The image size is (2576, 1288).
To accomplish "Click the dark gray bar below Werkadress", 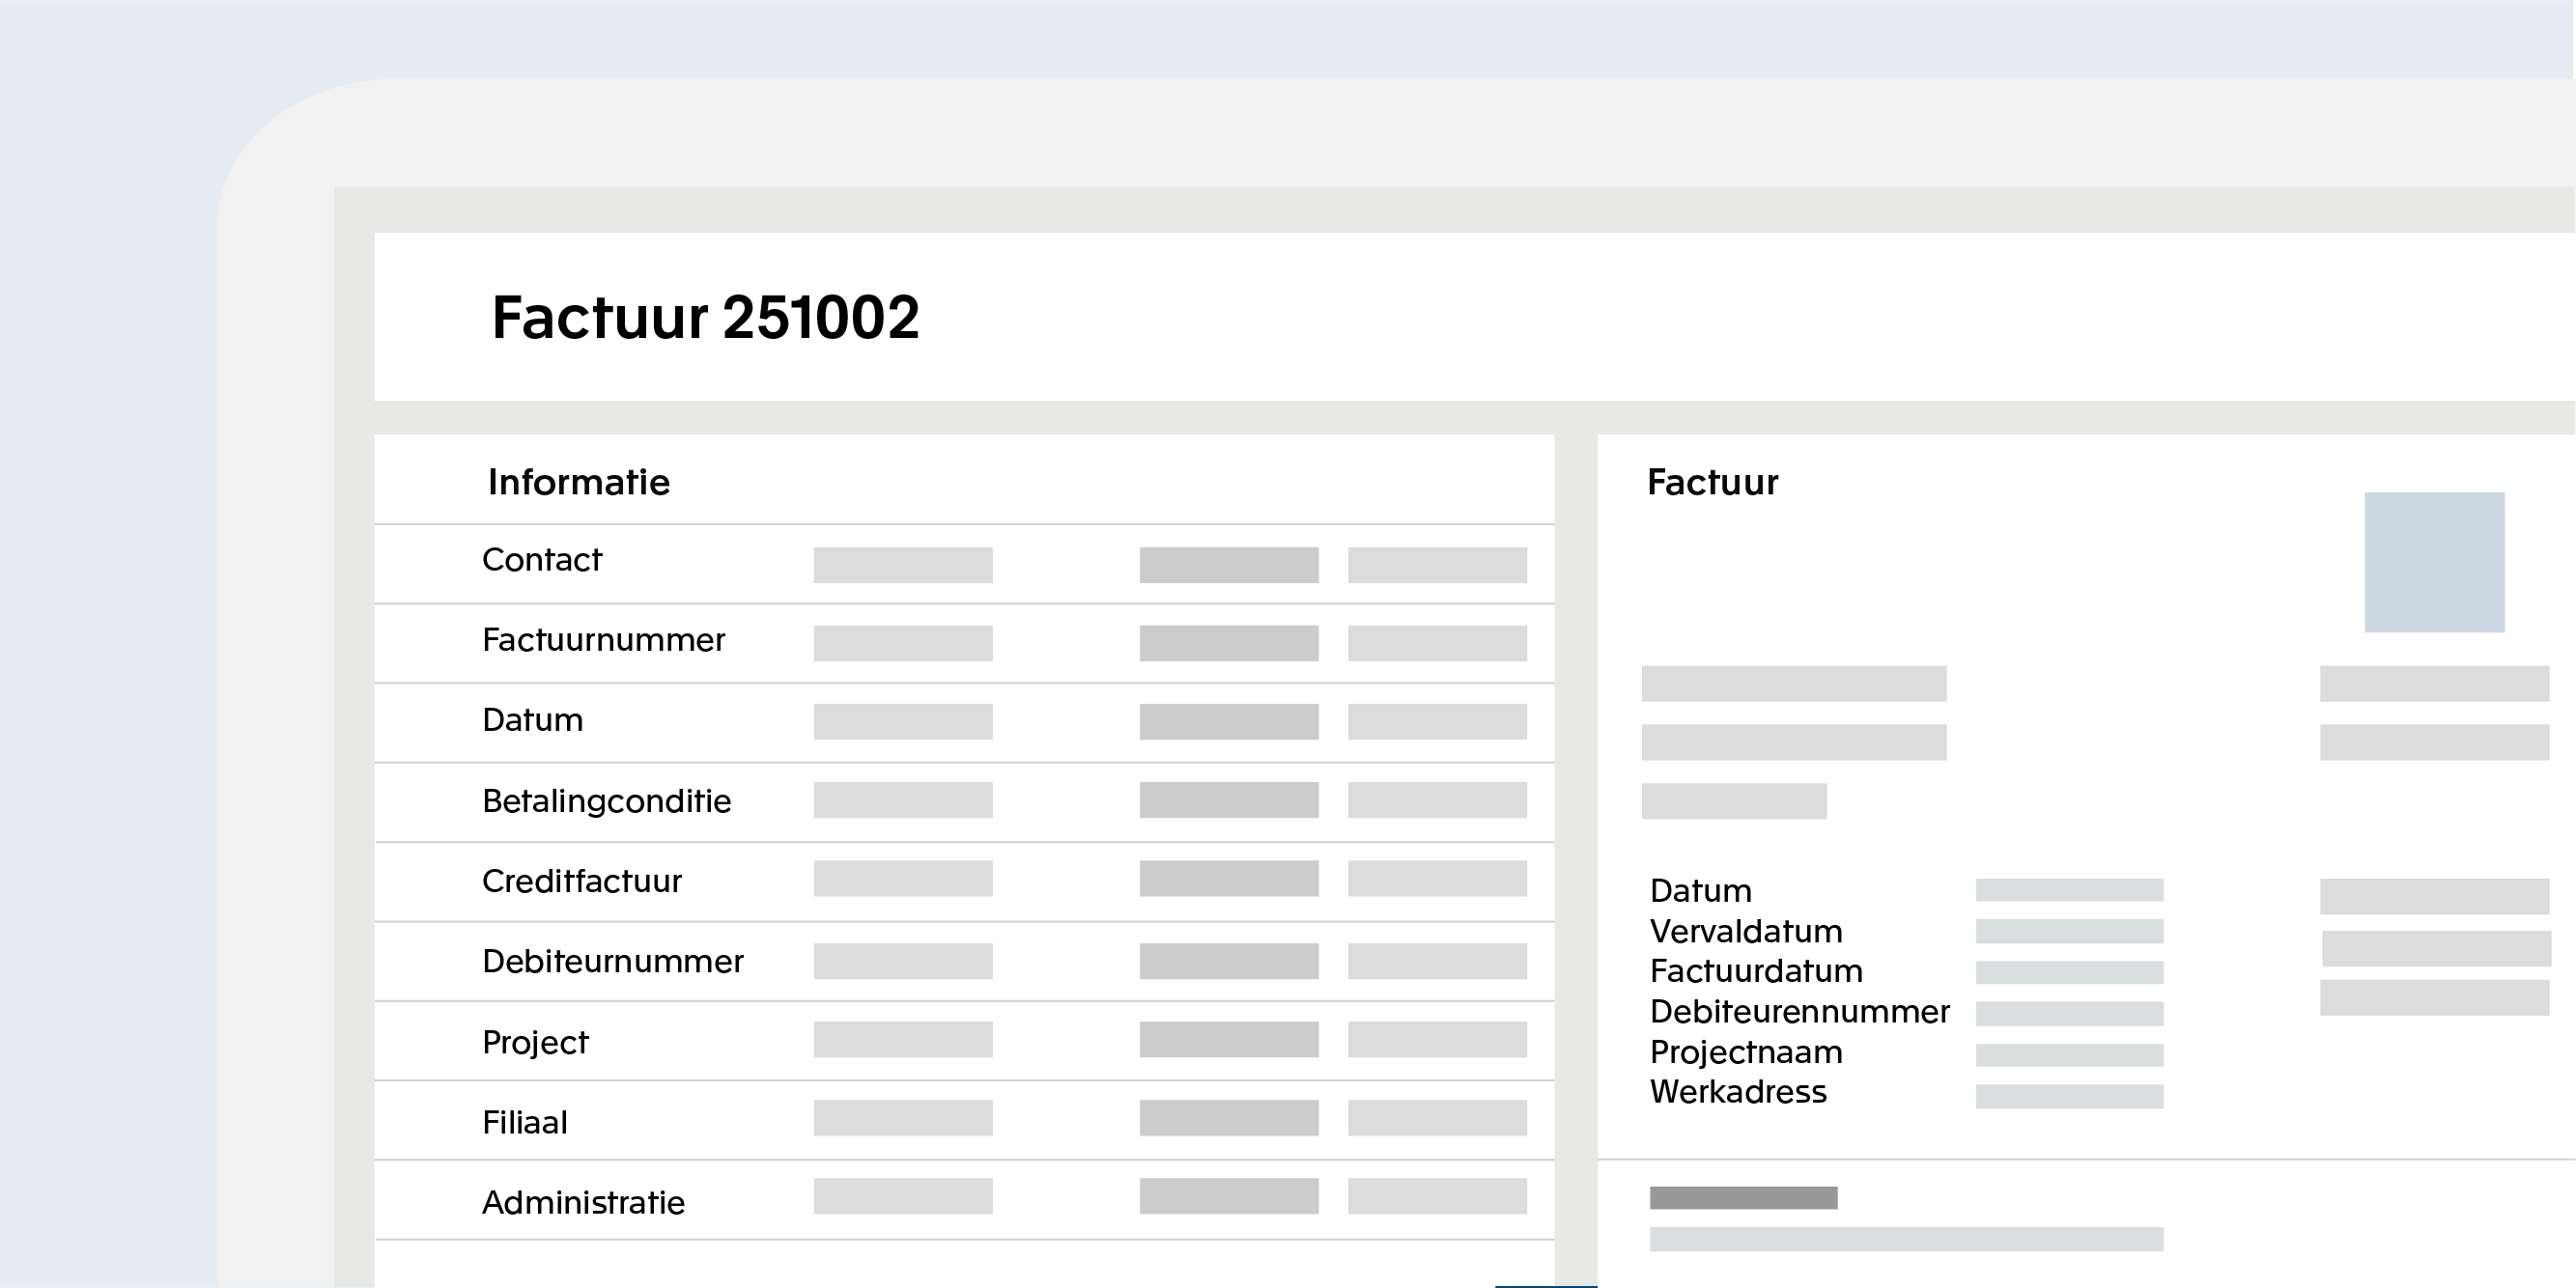I will coord(1743,1197).
